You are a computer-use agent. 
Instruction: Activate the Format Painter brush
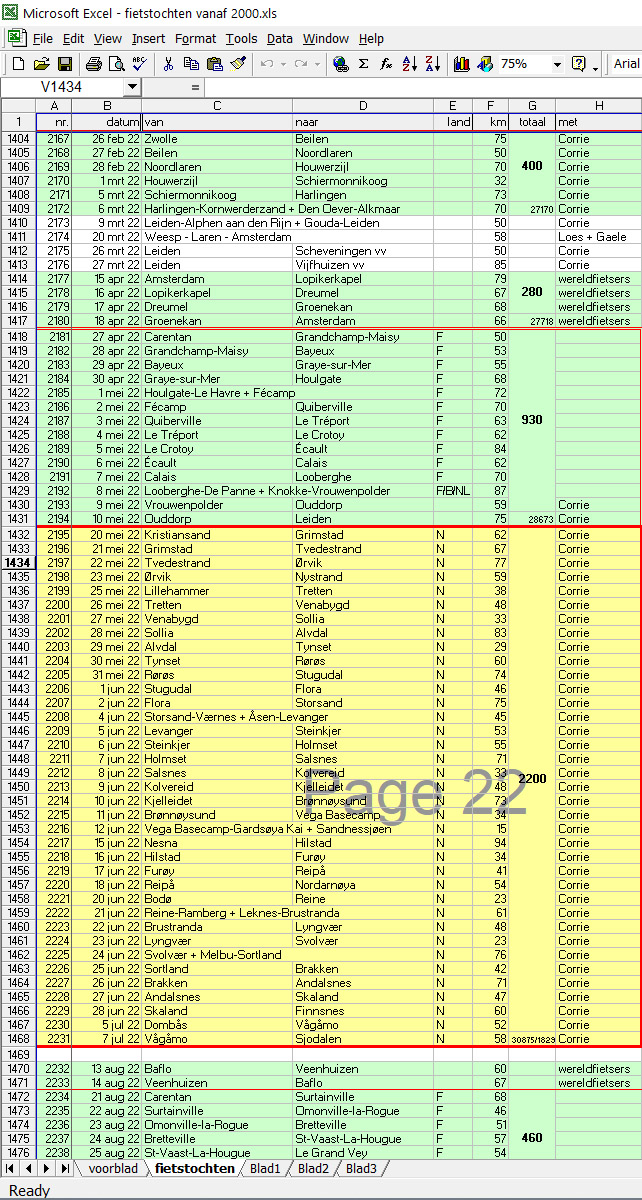point(237,64)
